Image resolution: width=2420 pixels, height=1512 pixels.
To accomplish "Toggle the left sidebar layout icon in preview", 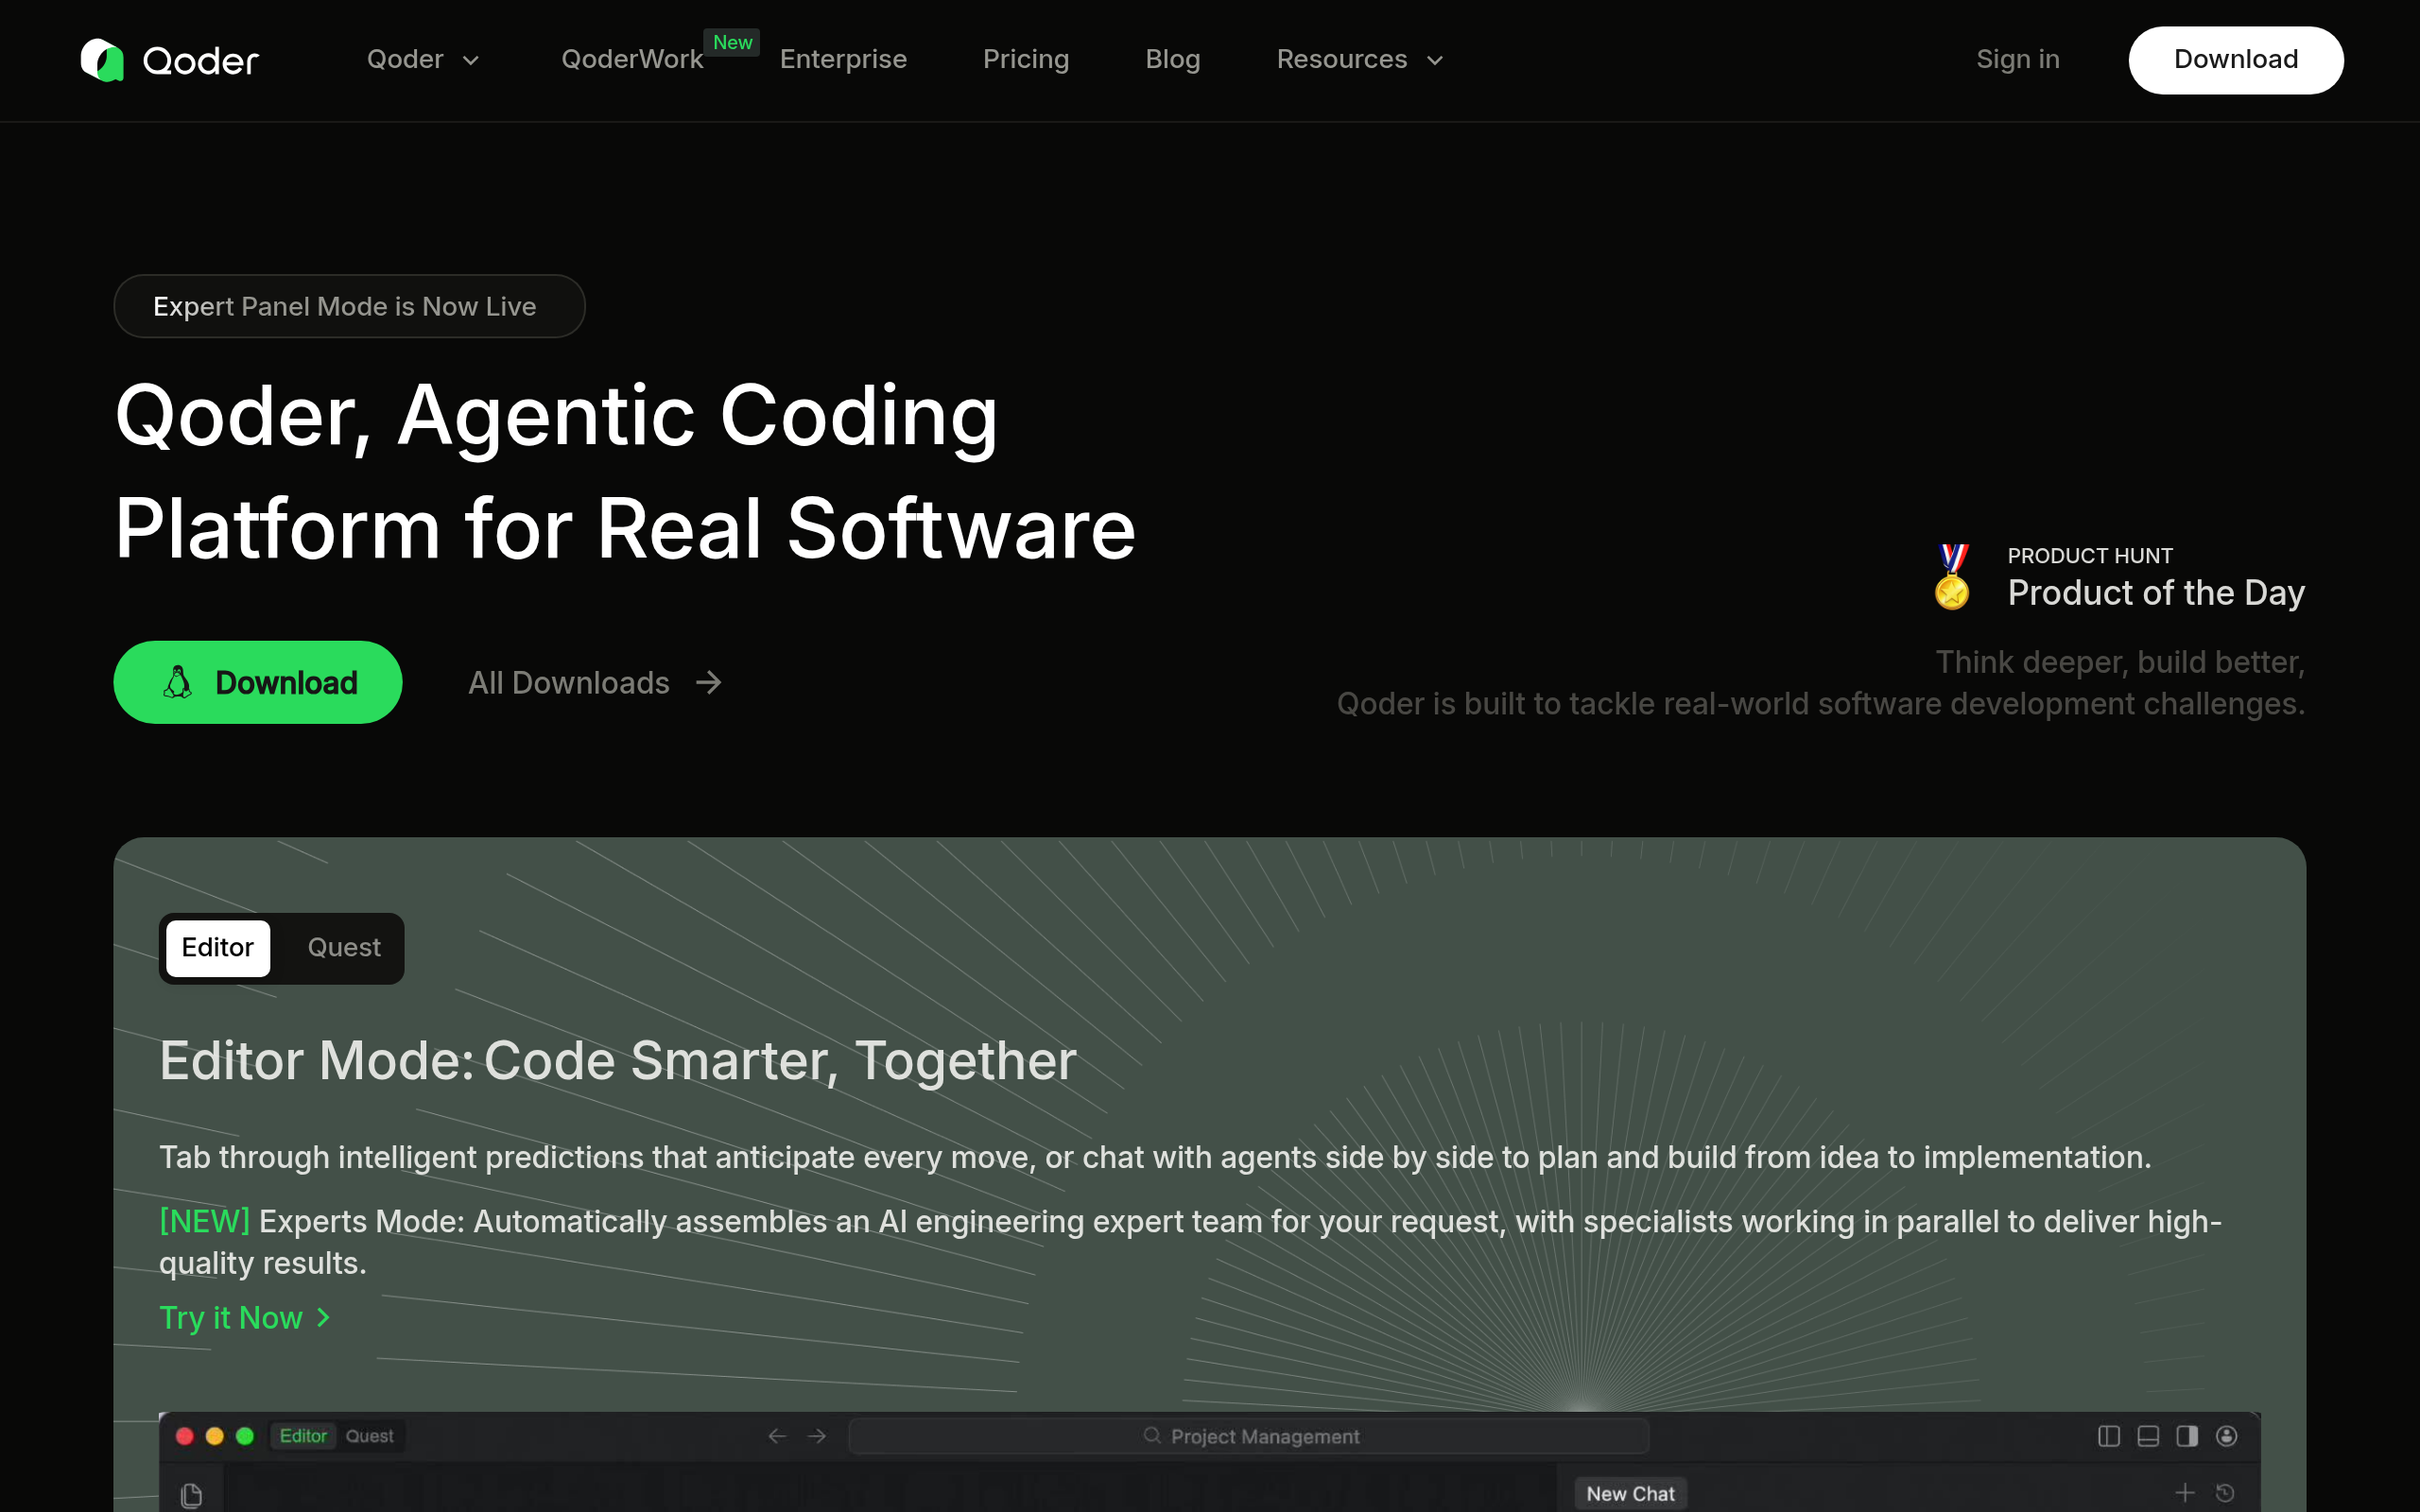I will [2109, 1436].
